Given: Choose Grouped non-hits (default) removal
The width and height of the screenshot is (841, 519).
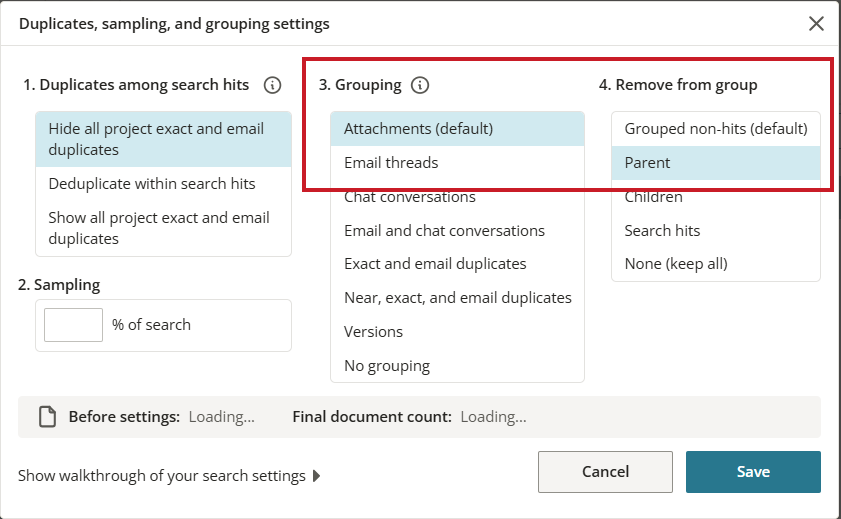Looking at the screenshot, I should point(716,129).
